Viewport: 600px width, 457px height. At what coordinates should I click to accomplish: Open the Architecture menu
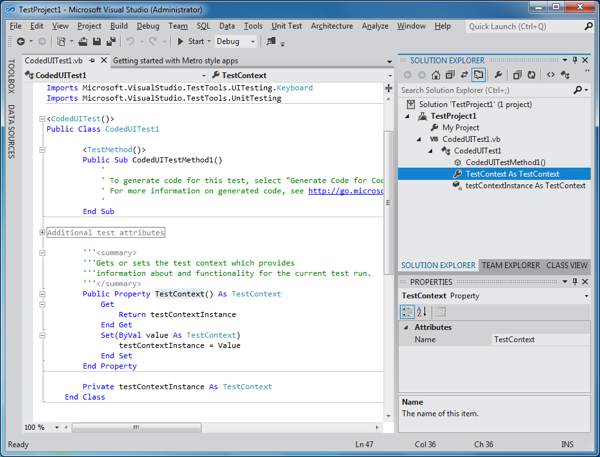click(x=332, y=26)
